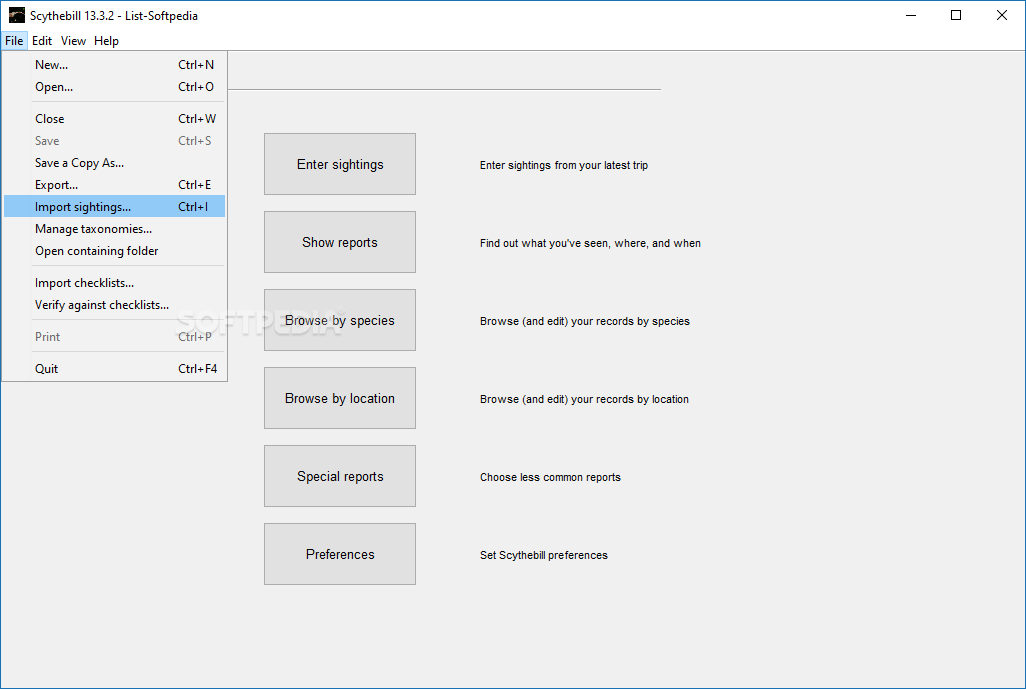The width and height of the screenshot is (1026, 689).
Task: Click 'Find out what you've seen, where, and when'
Action: pyautogui.click(x=590, y=243)
